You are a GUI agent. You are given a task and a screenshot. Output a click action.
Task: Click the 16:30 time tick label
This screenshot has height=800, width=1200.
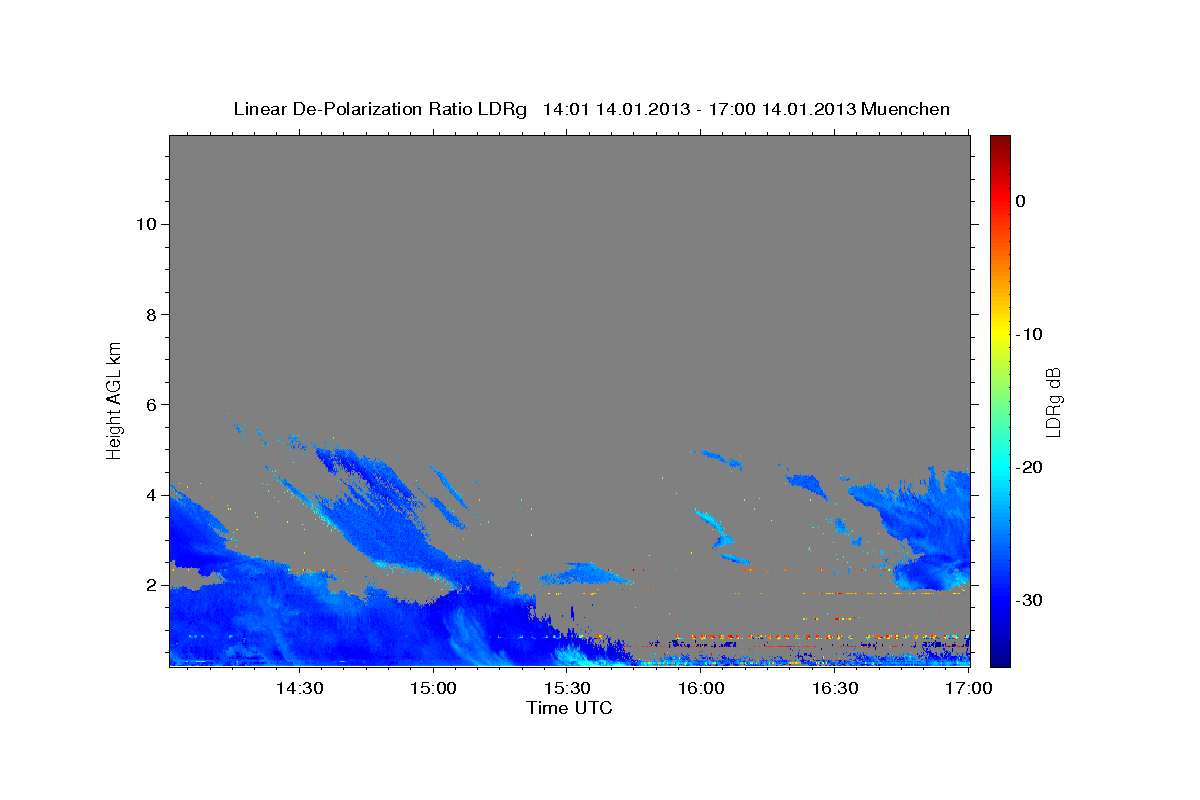835,689
